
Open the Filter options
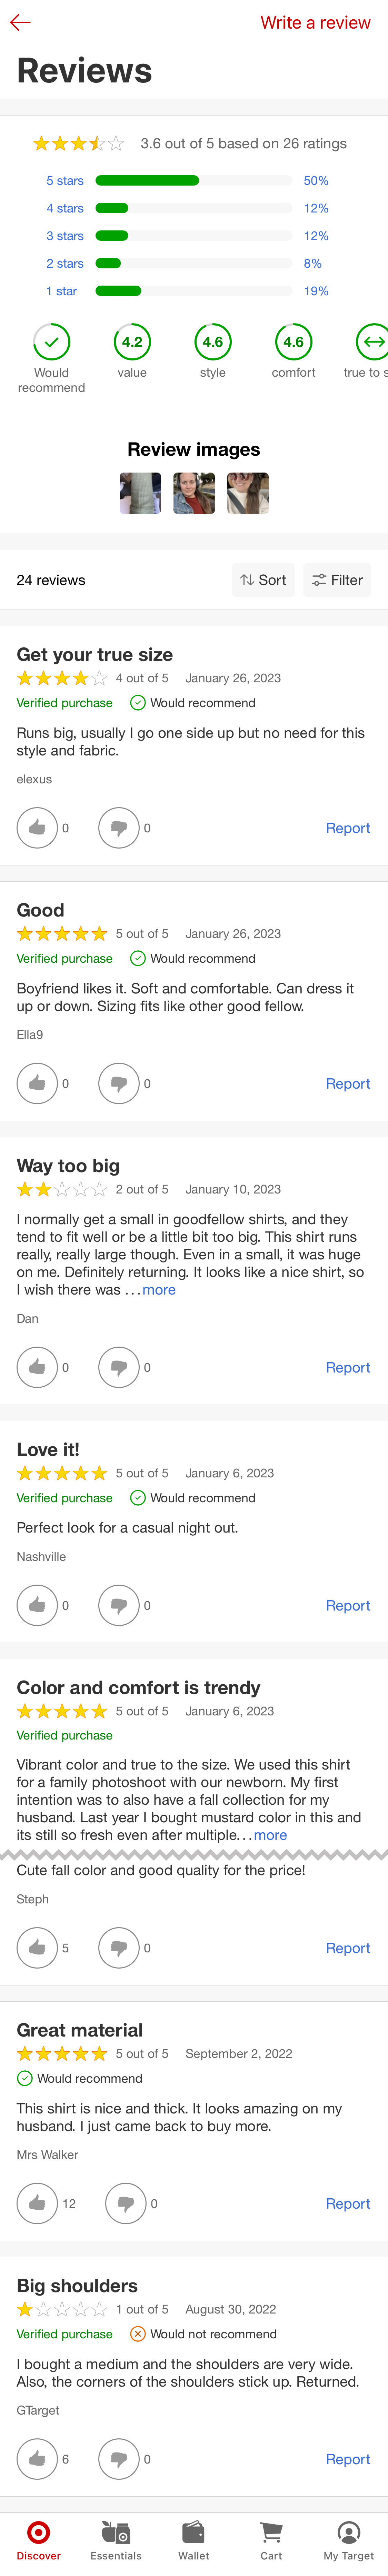tap(337, 580)
